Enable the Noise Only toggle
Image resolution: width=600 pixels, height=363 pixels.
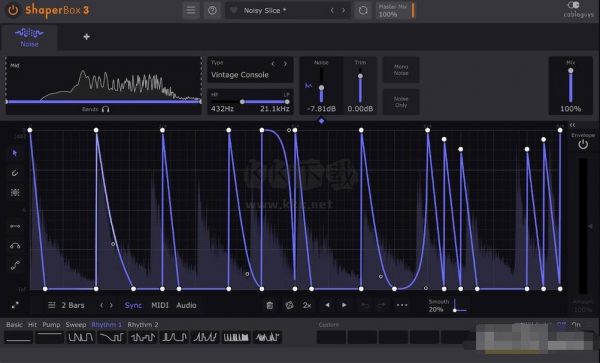(x=401, y=102)
